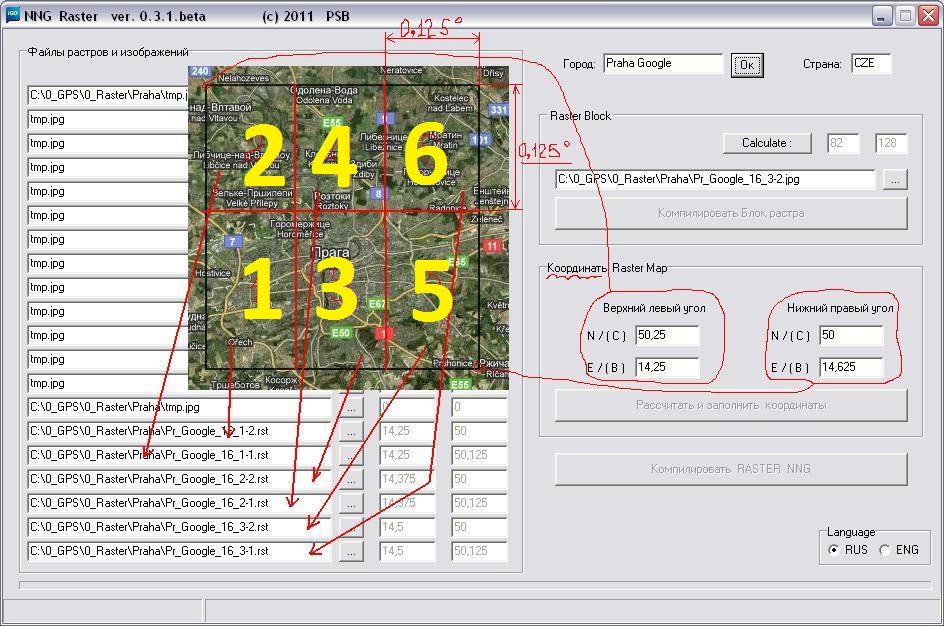Click the Raster Block field showing 128

click(x=890, y=143)
